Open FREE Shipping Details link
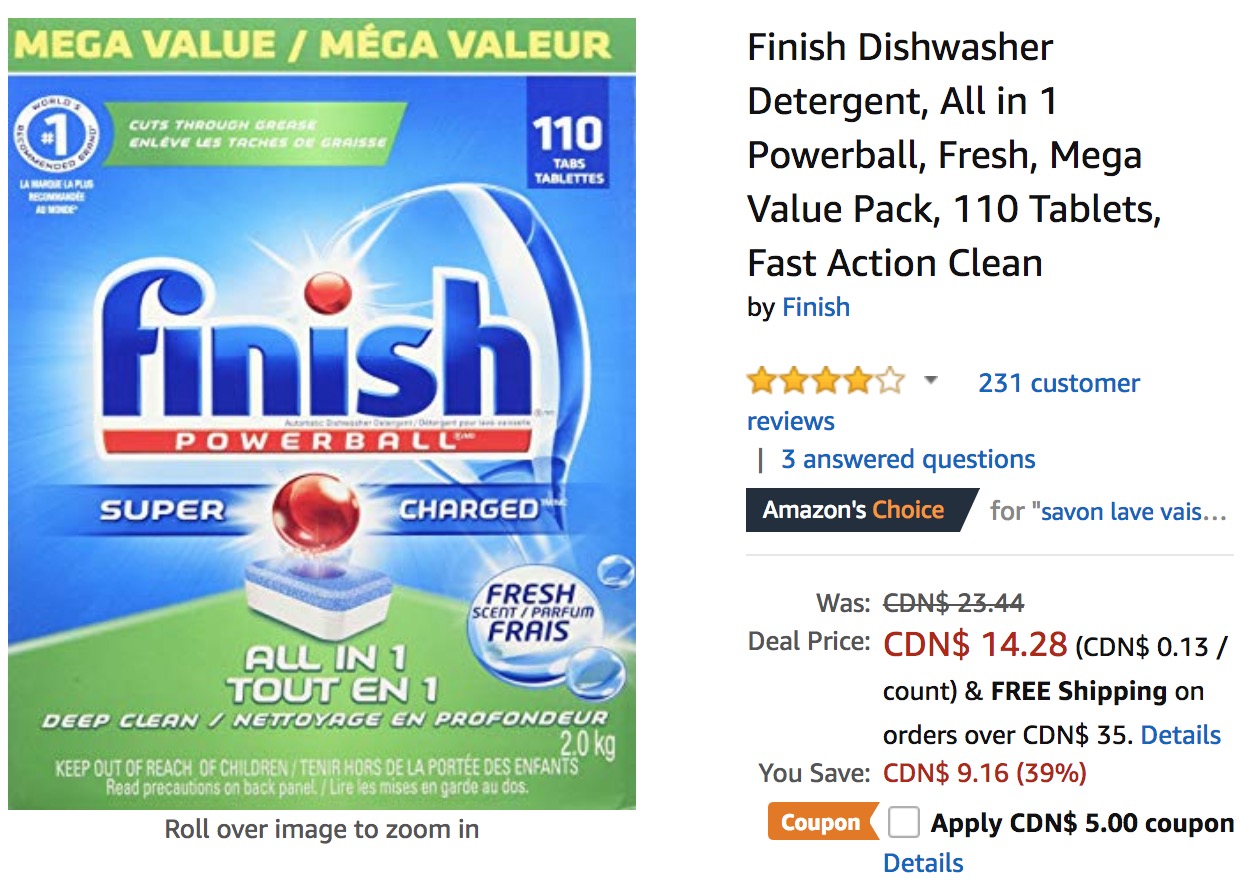The width and height of the screenshot is (1254, 884). (1181, 735)
